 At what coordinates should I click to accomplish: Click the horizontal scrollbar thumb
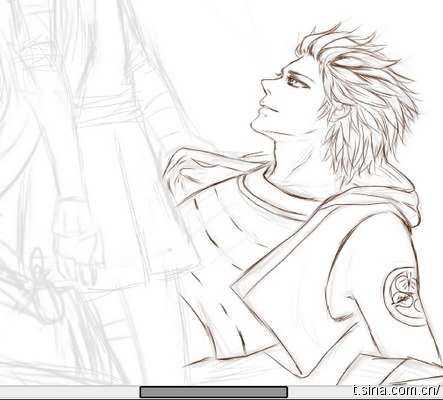(x=214, y=392)
